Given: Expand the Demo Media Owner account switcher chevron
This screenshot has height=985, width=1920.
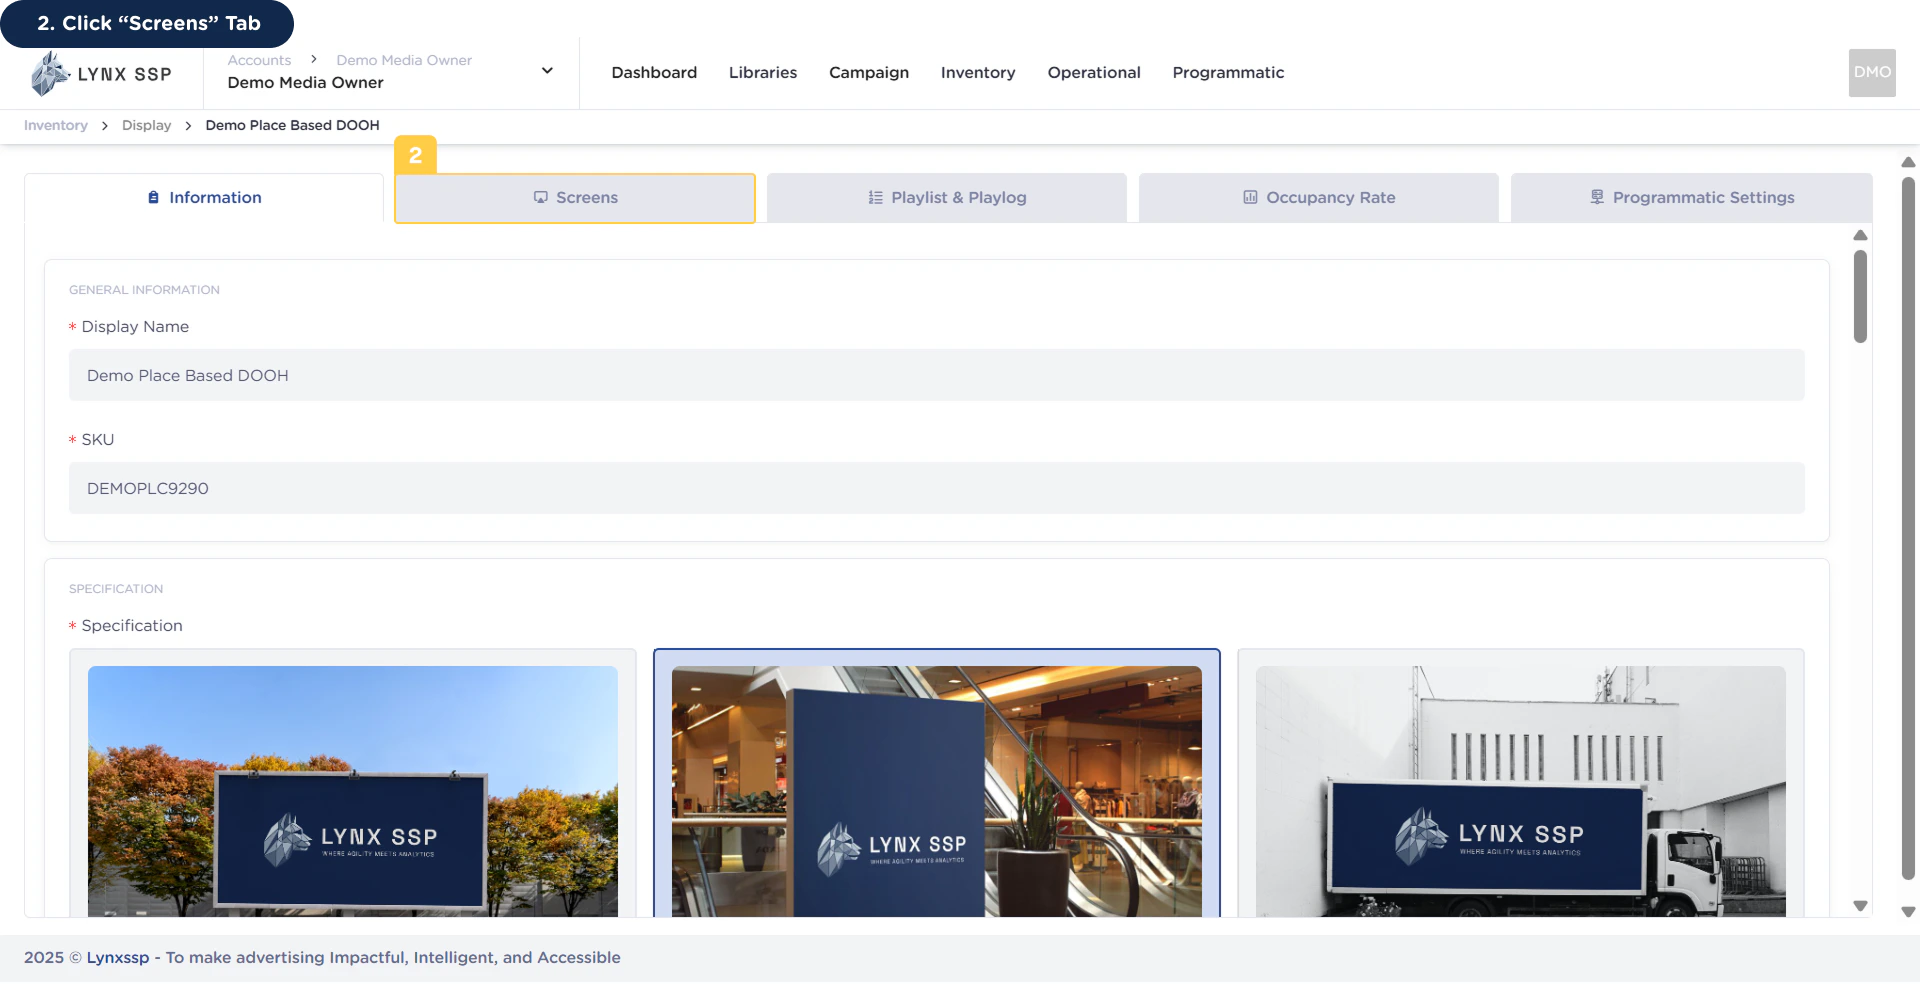Looking at the screenshot, I should pos(547,70).
